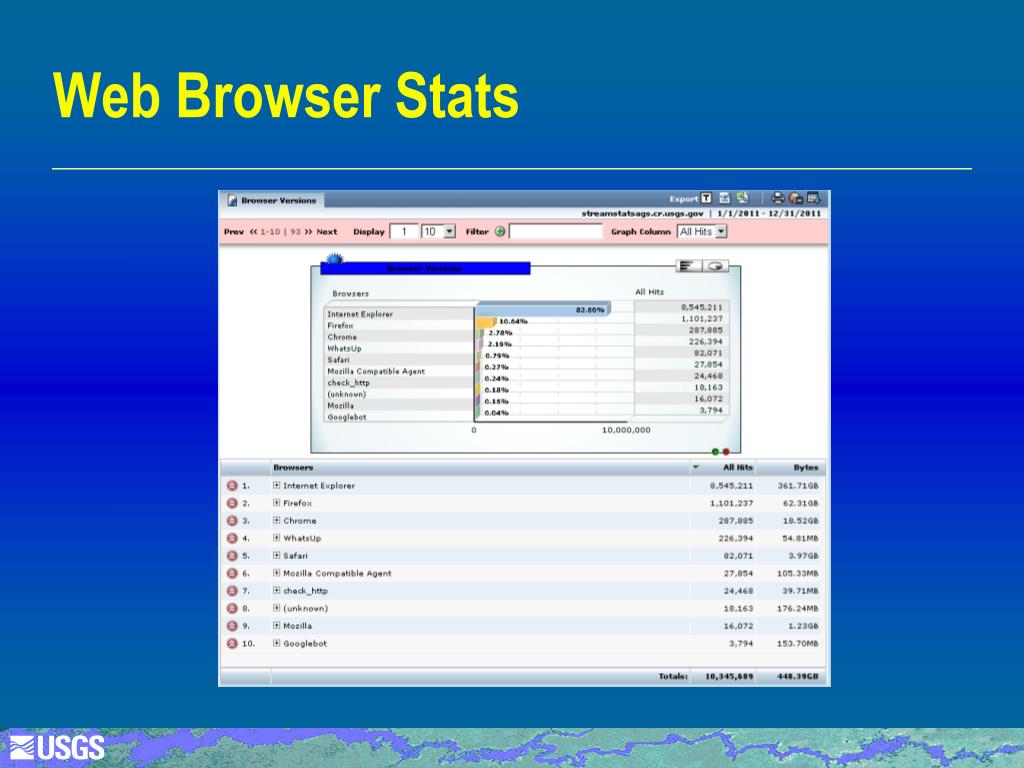Viewport: 1024px width, 768px height.
Task: Click the Internet Explorer 82.60% bar
Action: point(542,309)
